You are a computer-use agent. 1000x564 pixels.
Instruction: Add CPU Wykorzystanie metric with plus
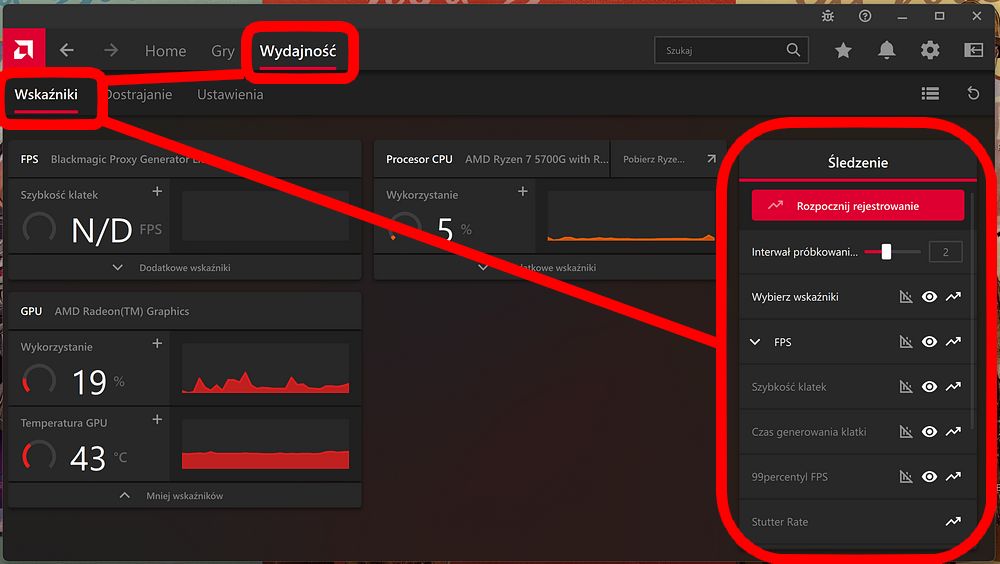[522, 191]
